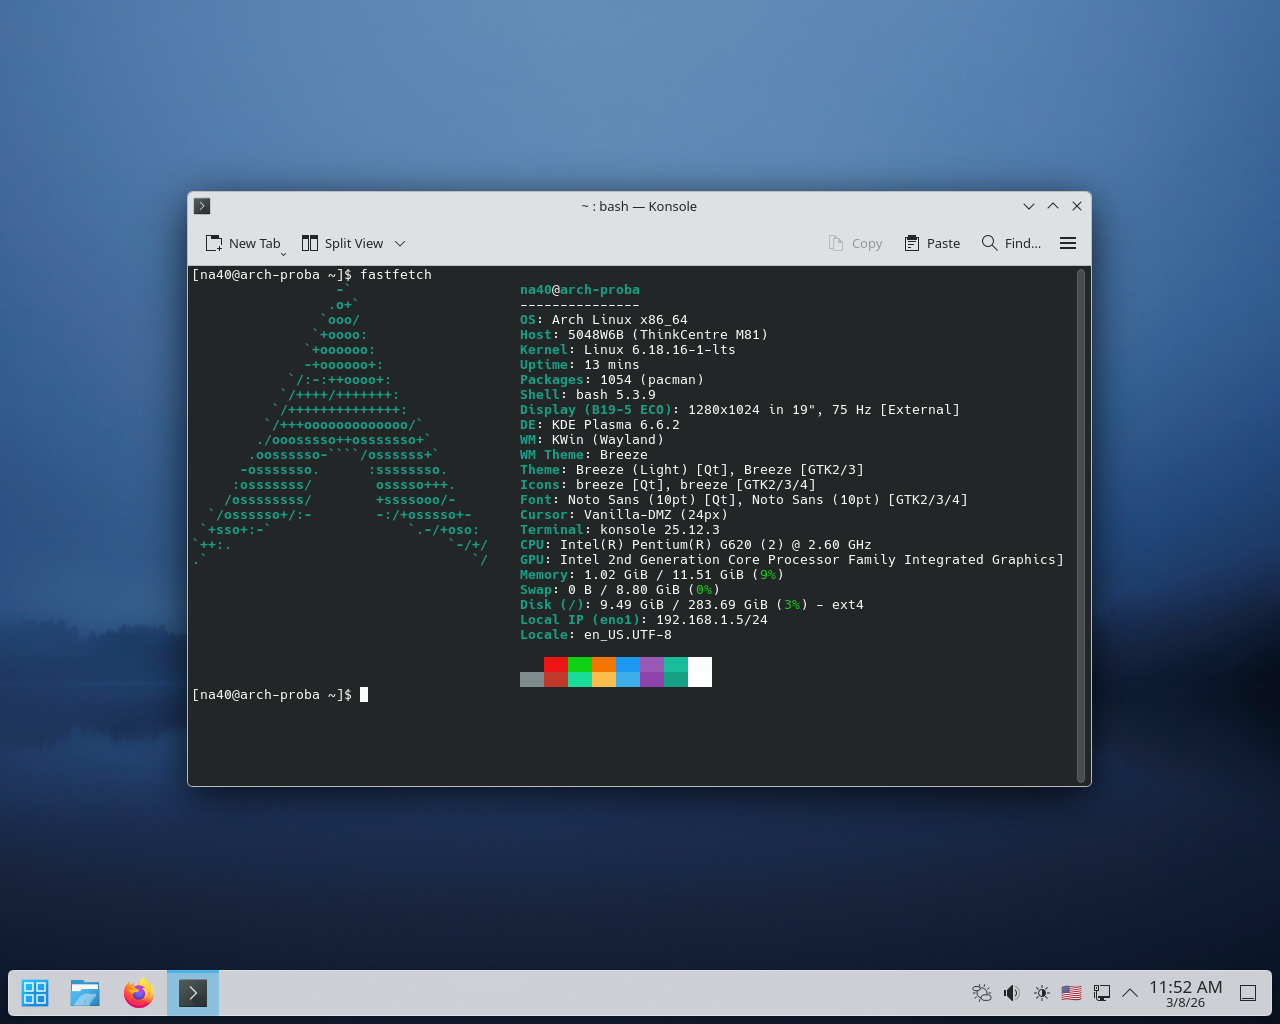Open the audio volume tray icon
1280x1024 pixels.
click(1012, 993)
